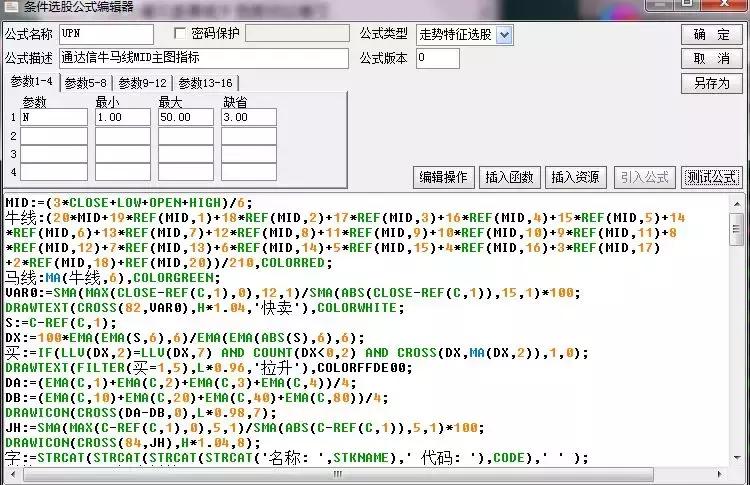Switch to the 参数13-16 tab
The image size is (750, 485).
pyautogui.click(x=206, y=83)
